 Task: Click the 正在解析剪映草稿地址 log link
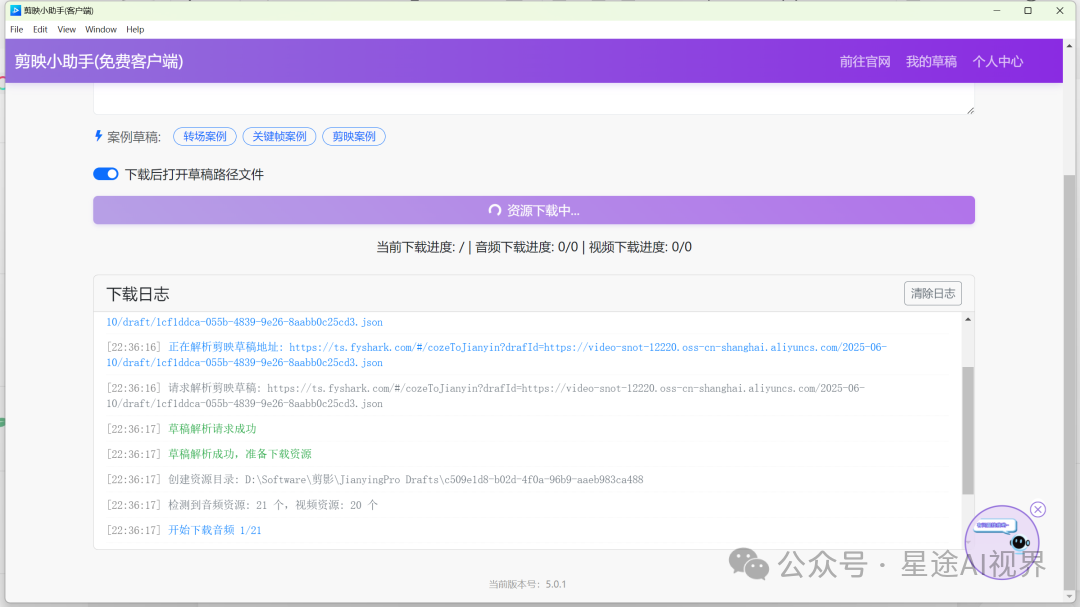click(496, 355)
